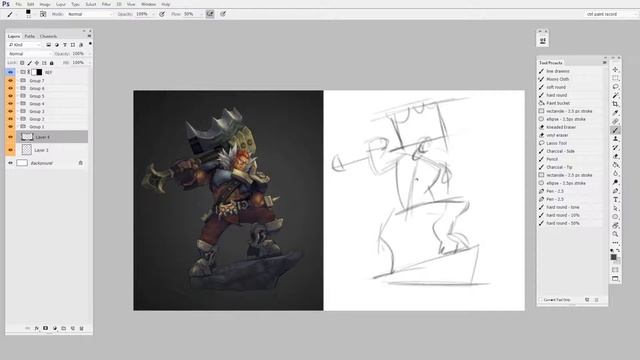This screenshot has width=640, height=360.
Task: Select the Lasso tool in the toolbar
Action: click(616, 87)
